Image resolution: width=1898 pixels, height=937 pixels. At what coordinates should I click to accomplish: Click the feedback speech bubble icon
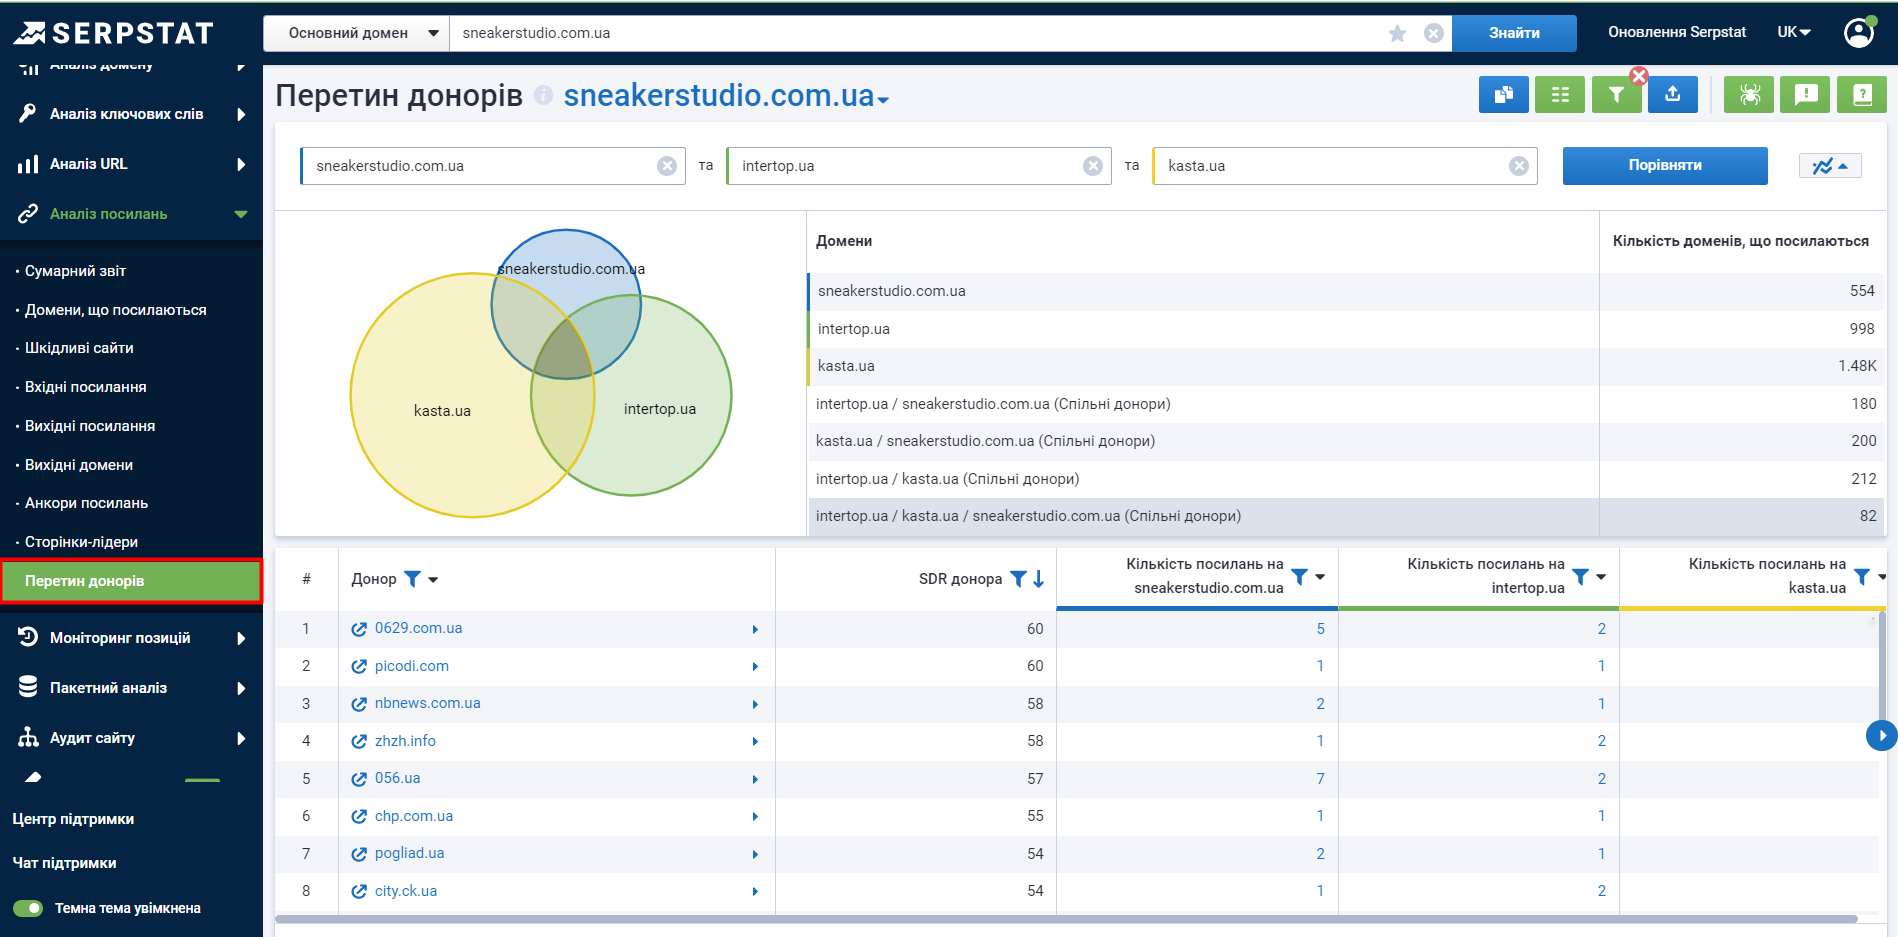pos(1805,95)
